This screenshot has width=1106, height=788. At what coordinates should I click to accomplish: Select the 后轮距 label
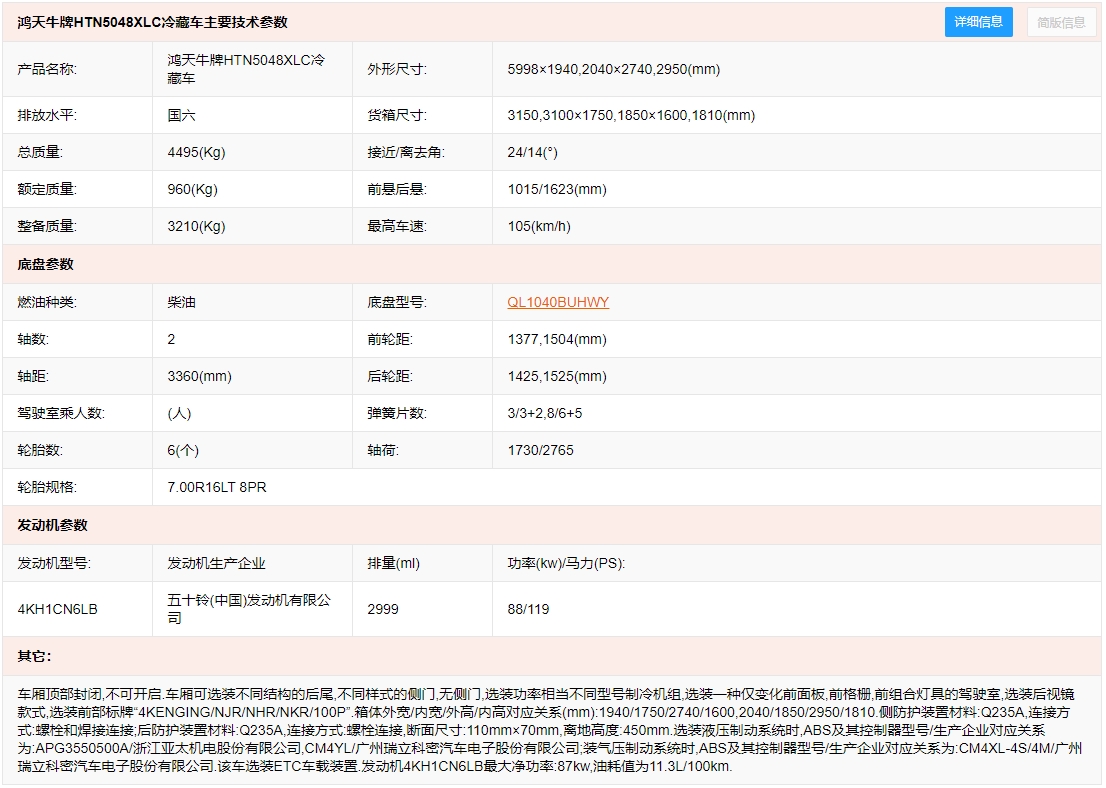click(389, 376)
